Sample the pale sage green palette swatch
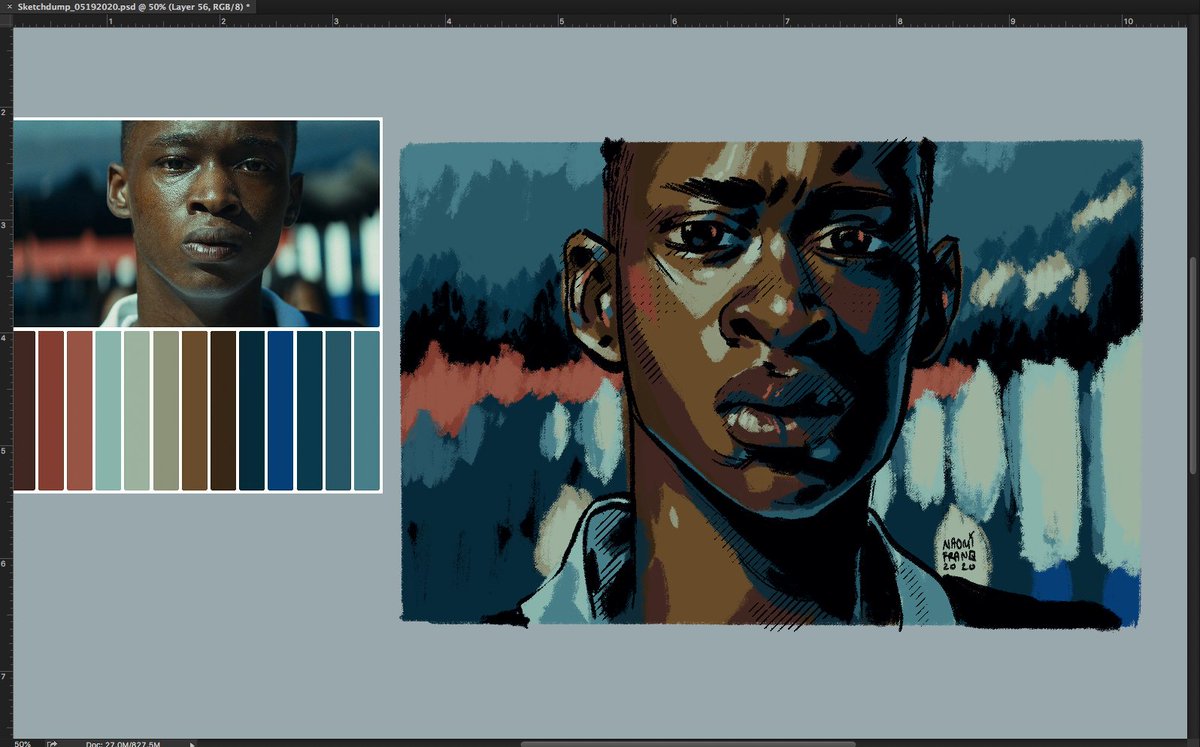This screenshot has width=1200, height=747. point(137,411)
